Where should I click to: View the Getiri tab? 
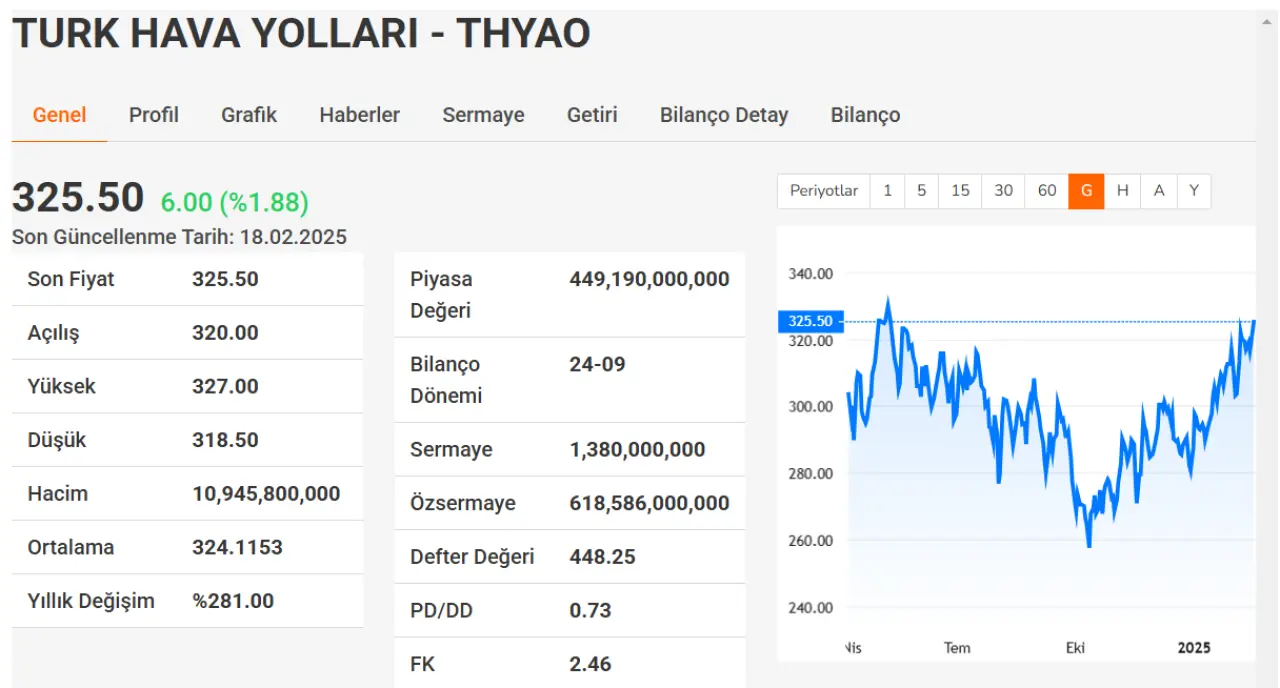click(592, 115)
